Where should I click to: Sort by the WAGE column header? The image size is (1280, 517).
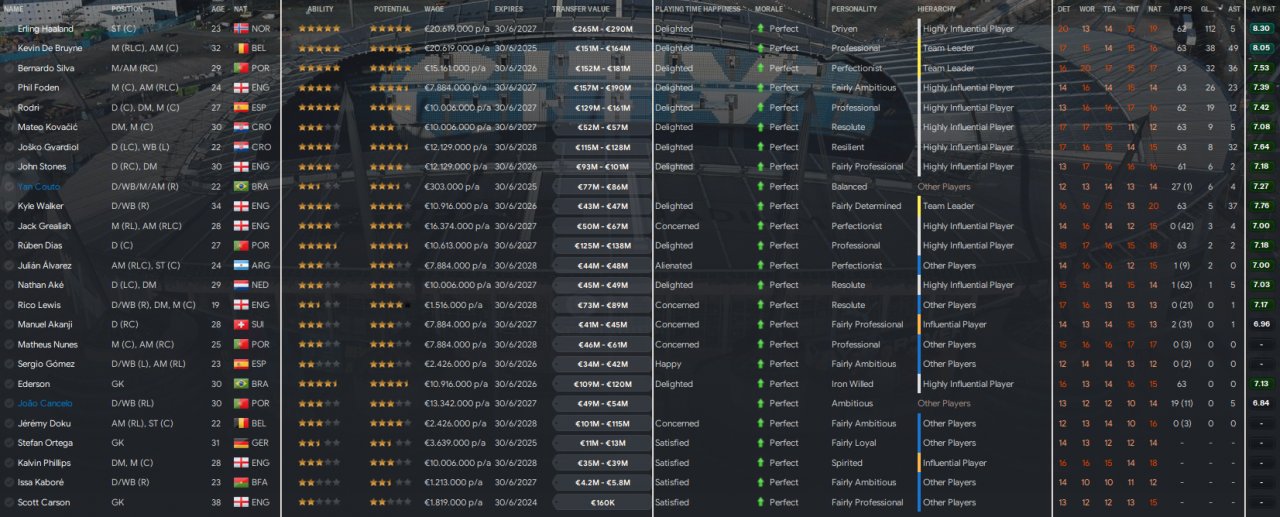click(434, 9)
